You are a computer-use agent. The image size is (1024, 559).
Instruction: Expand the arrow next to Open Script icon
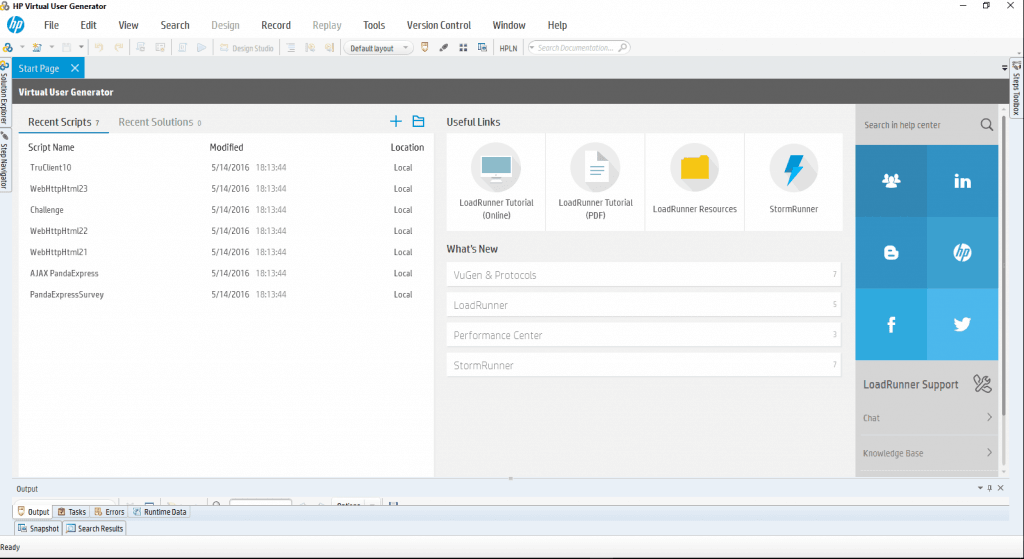coord(52,47)
